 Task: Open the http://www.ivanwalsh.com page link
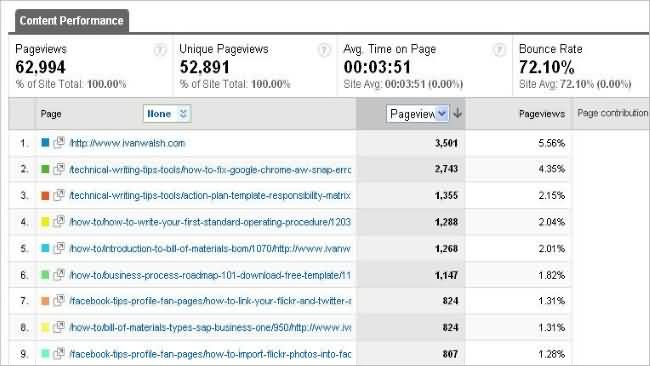pos(127,143)
